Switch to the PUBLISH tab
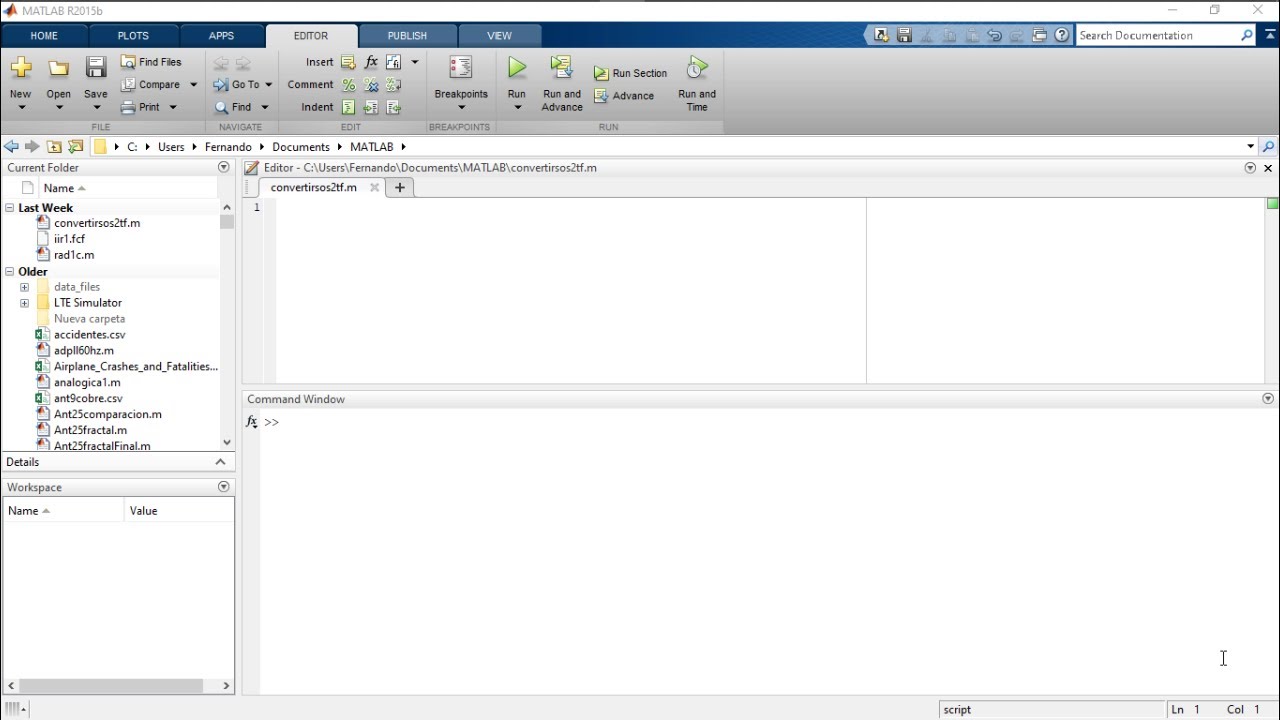This screenshot has width=1280, height=720. click(x=407, y=36)
